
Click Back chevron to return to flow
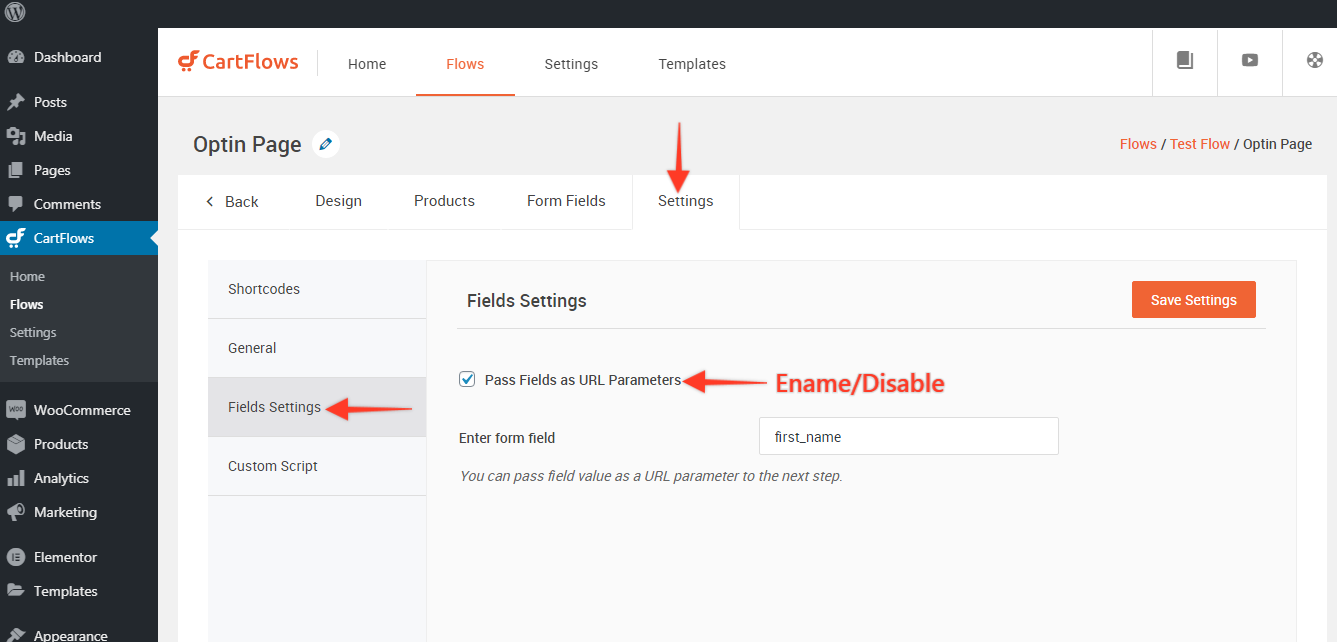(232, 201)
